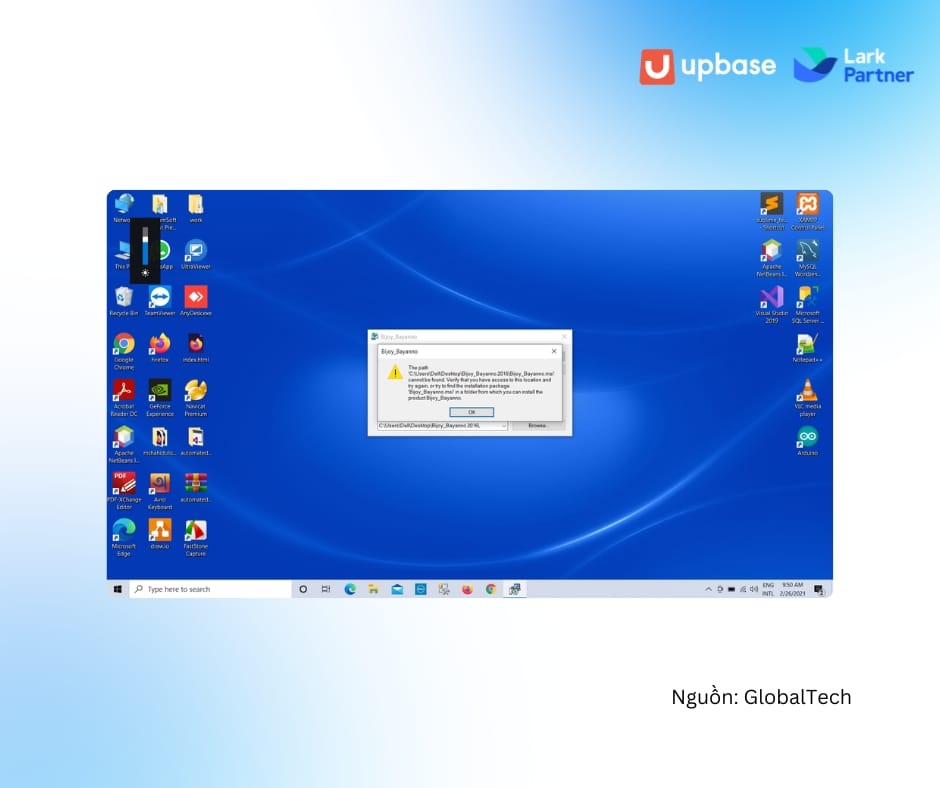Launch draw.io desktop shortcut
Viewport: 940px width, 788px height.
point(159,534)
